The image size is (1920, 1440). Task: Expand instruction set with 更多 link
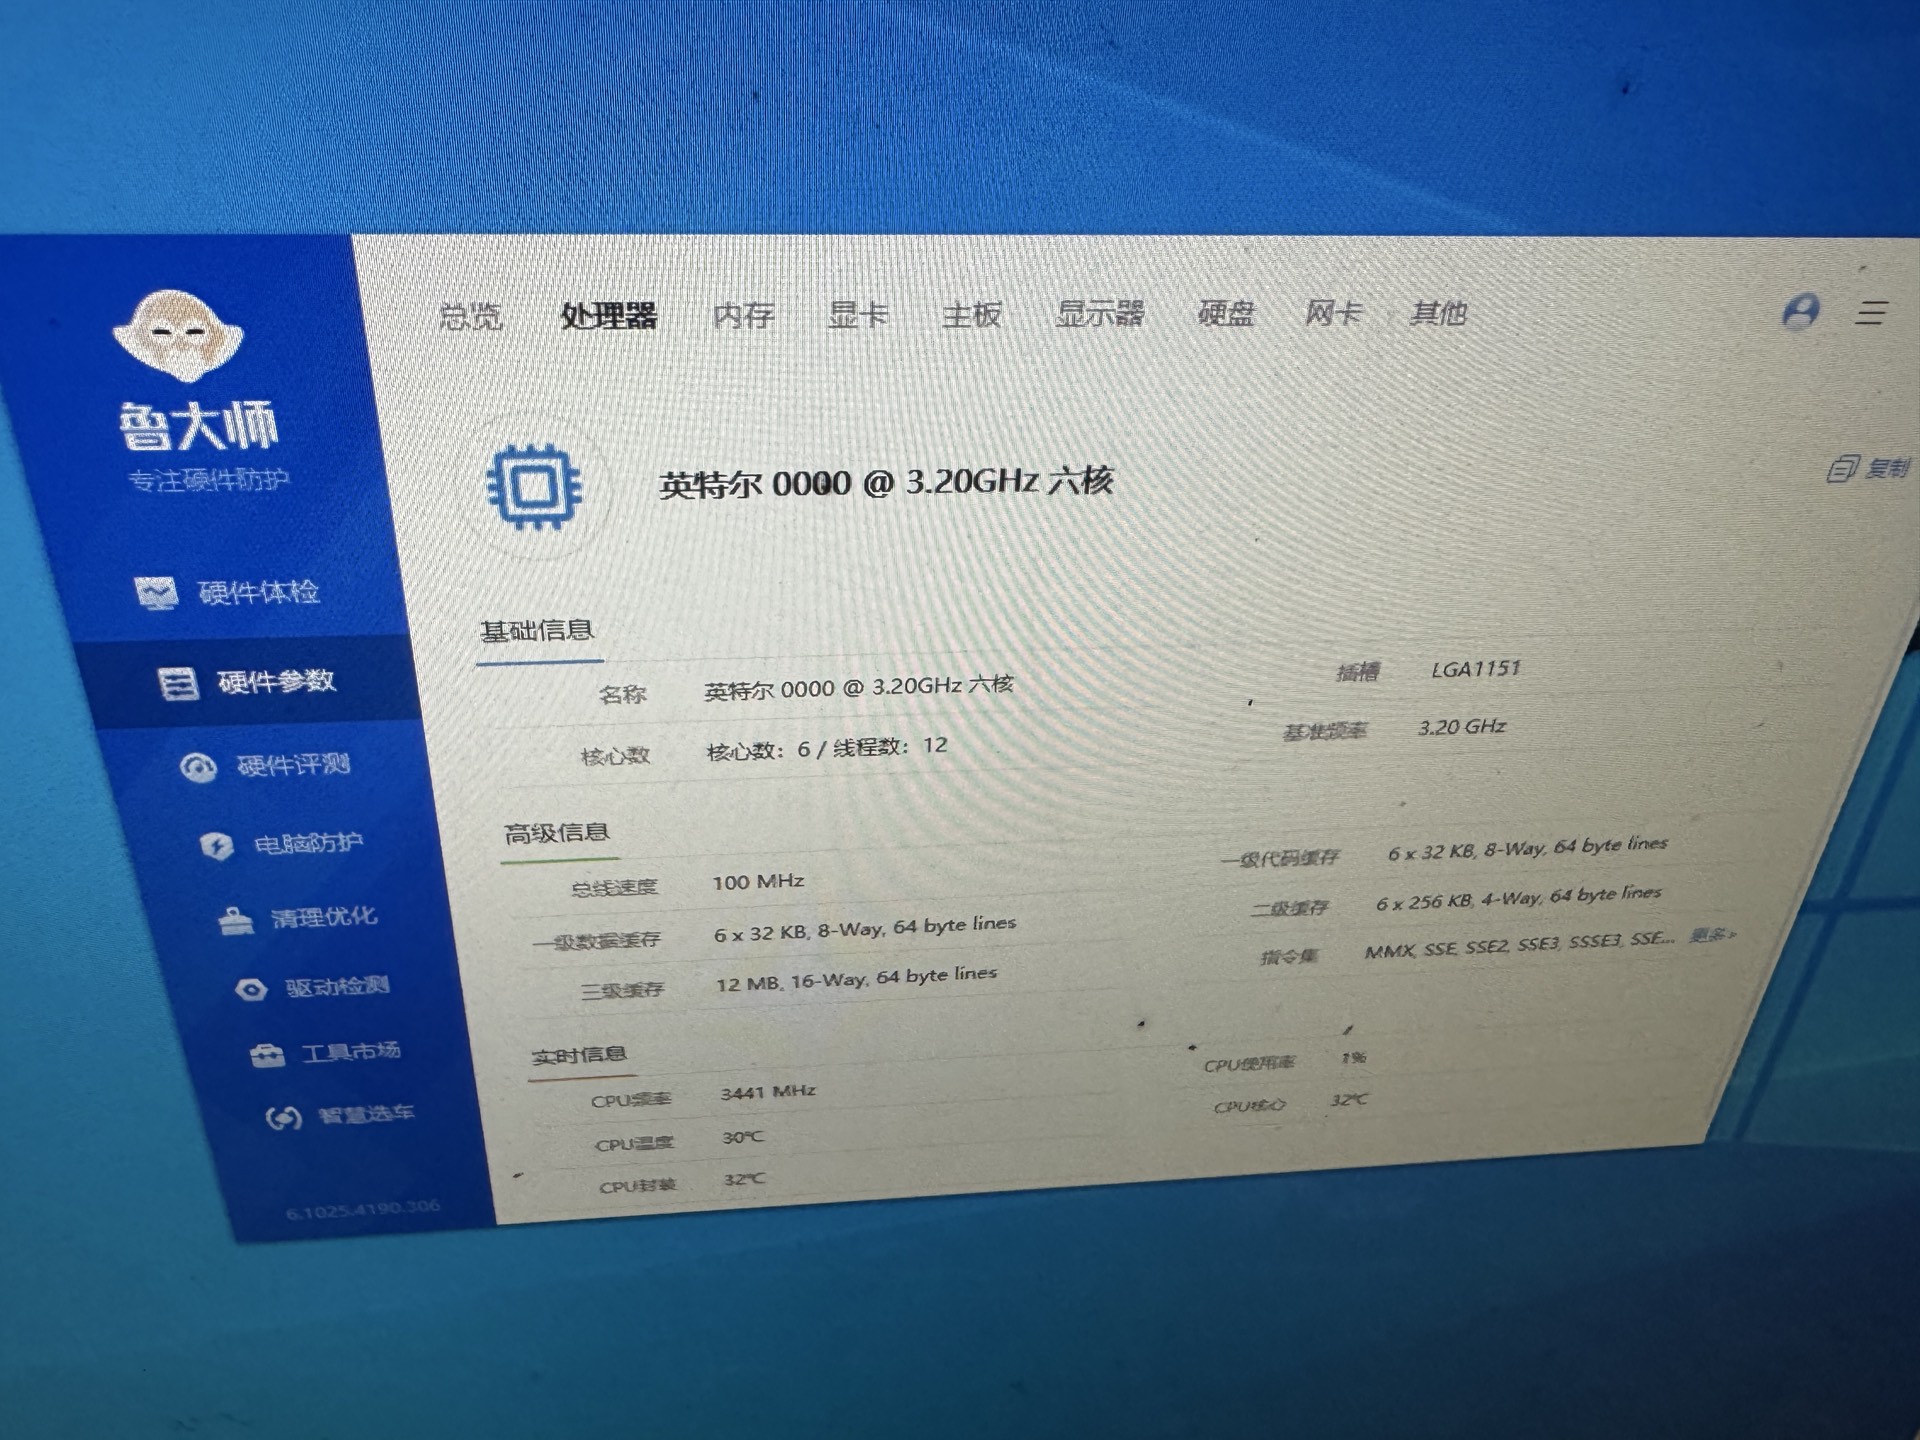1712,935
